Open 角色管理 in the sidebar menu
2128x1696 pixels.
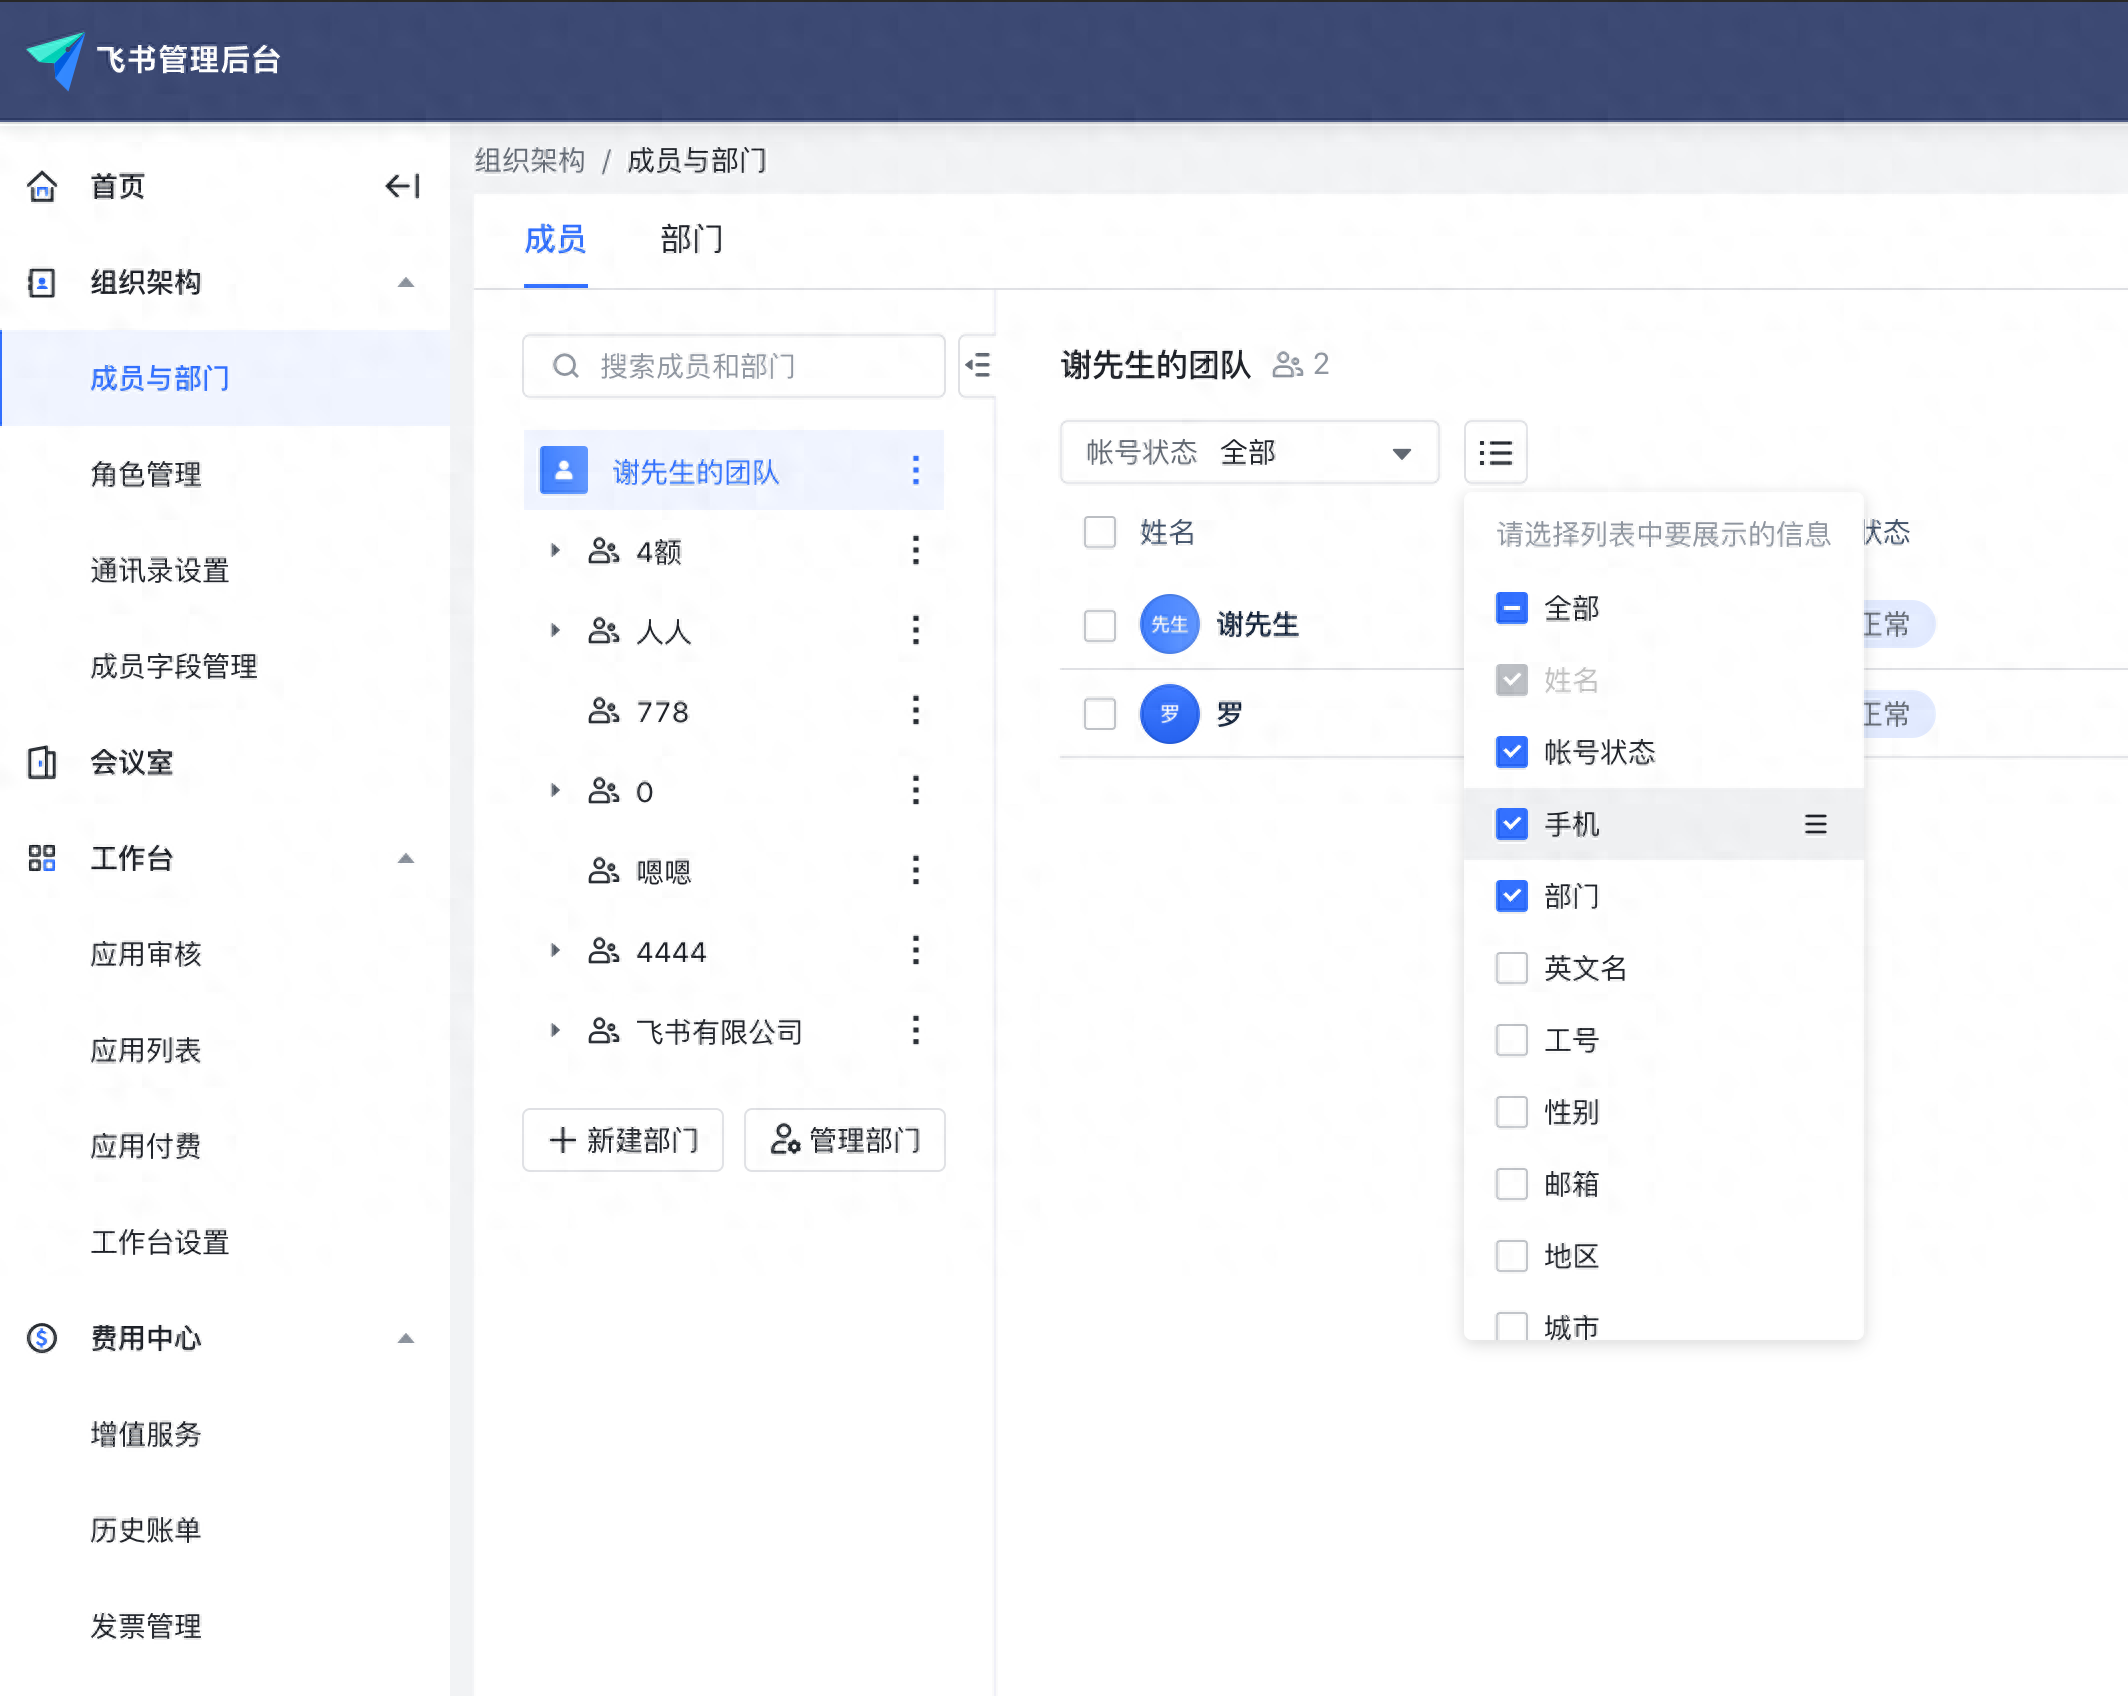(146, 474)
